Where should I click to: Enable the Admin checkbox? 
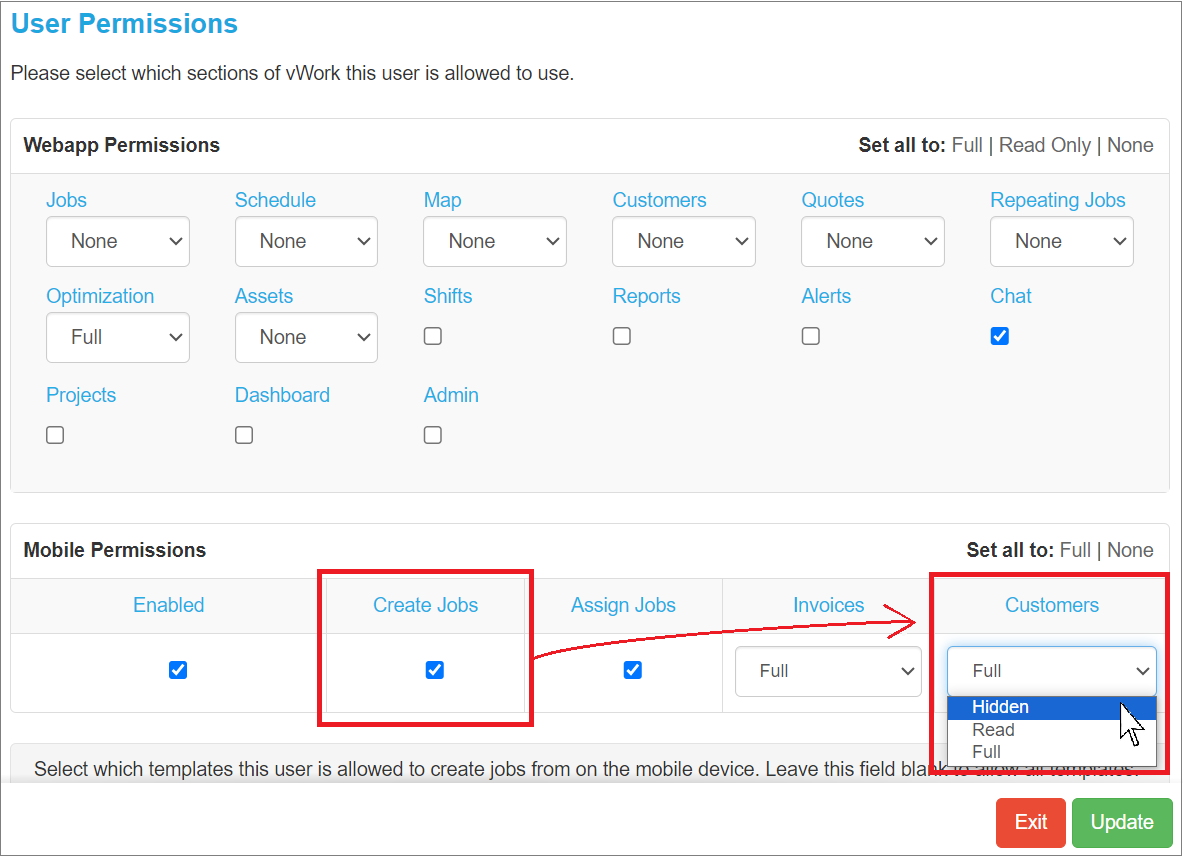point(433,435)
